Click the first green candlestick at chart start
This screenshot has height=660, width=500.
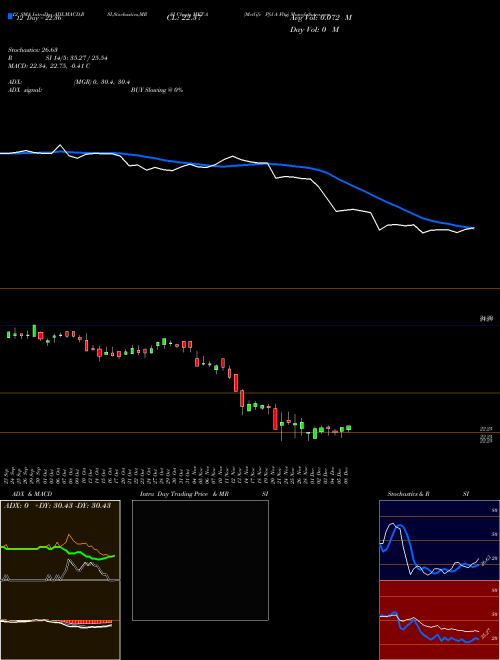tap(8, 335)
